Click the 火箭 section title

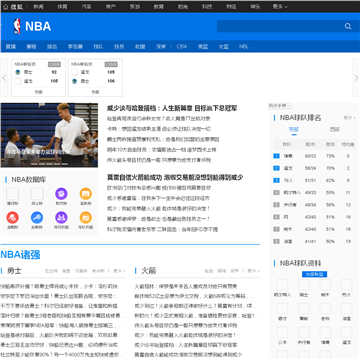[148, 271]
